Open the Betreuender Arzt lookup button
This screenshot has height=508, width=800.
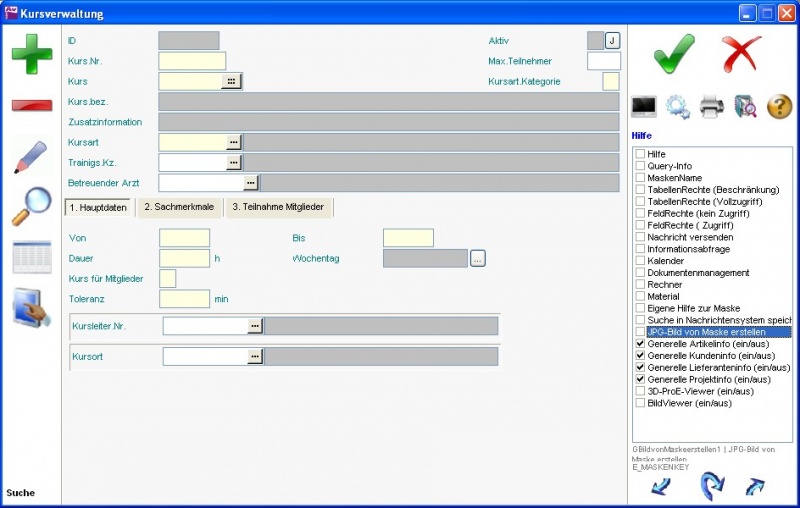click(251, 182)
